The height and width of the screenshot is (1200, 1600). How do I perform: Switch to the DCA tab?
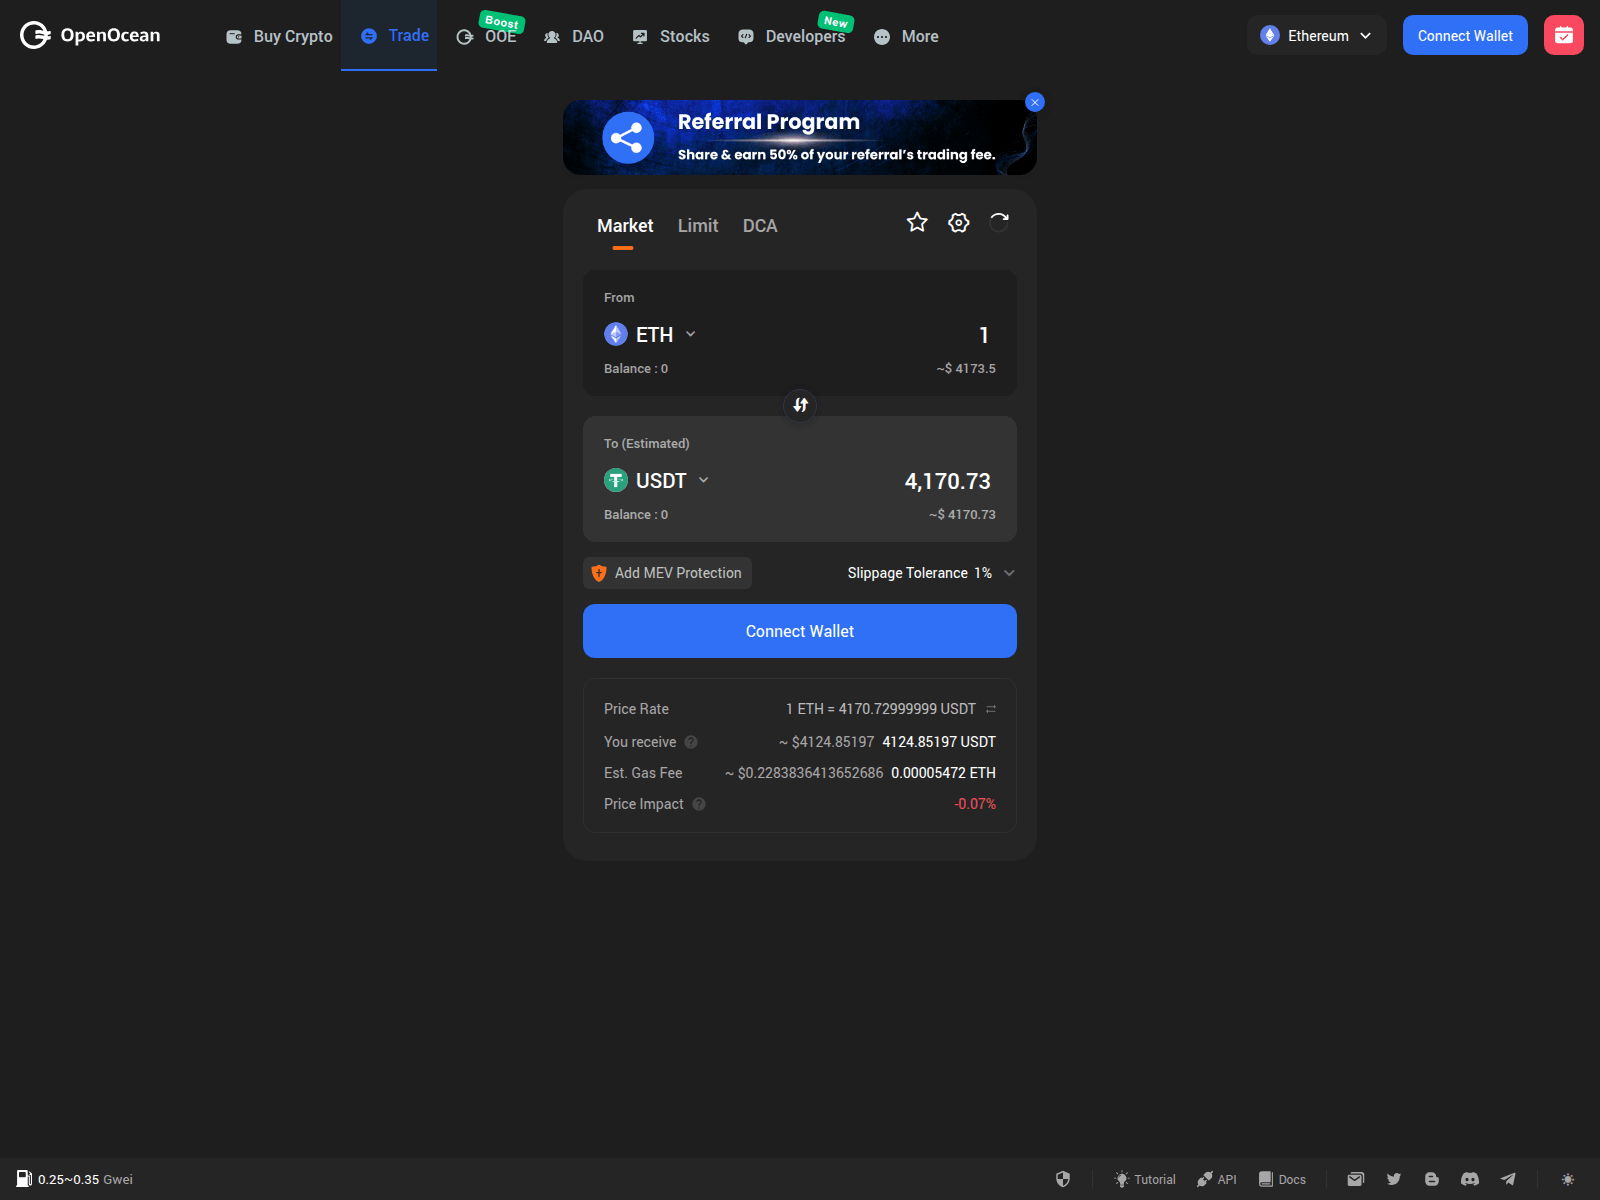(x=760, y=226)
